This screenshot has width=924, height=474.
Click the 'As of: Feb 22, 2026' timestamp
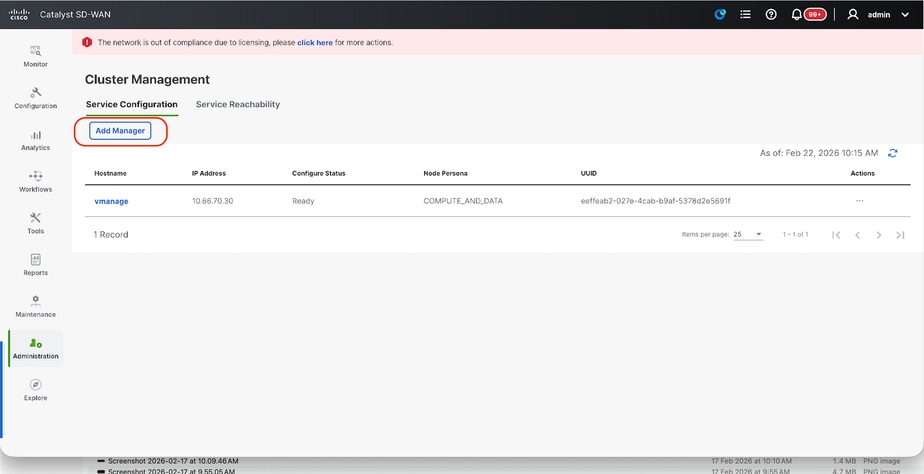819,153
